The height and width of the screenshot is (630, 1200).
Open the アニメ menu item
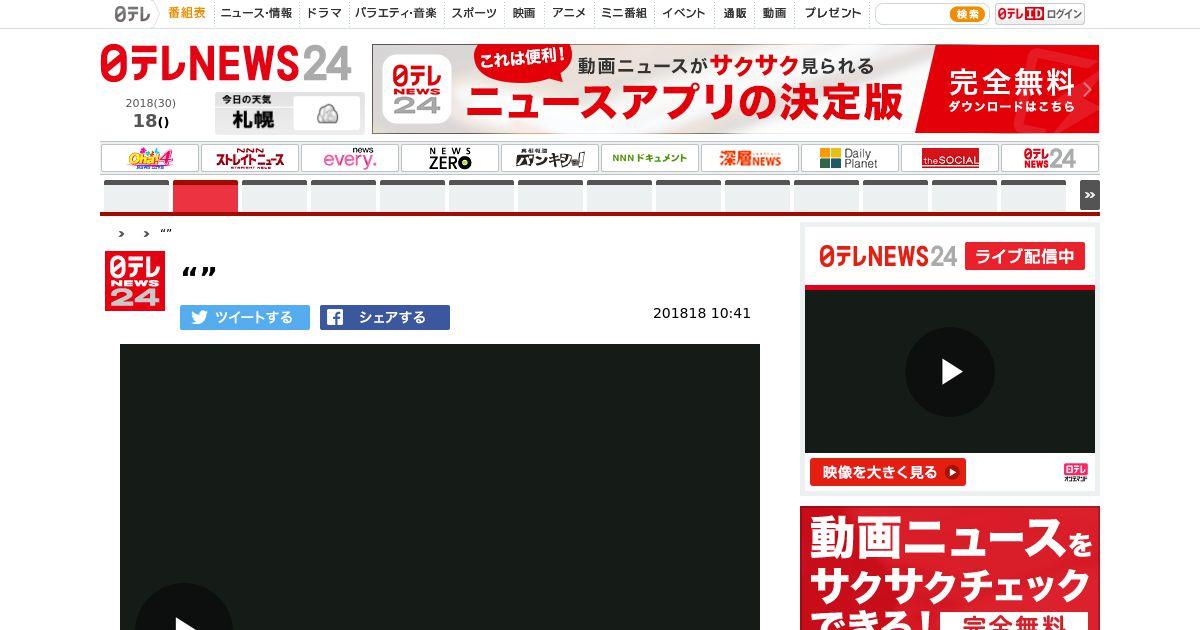point(569,13)
